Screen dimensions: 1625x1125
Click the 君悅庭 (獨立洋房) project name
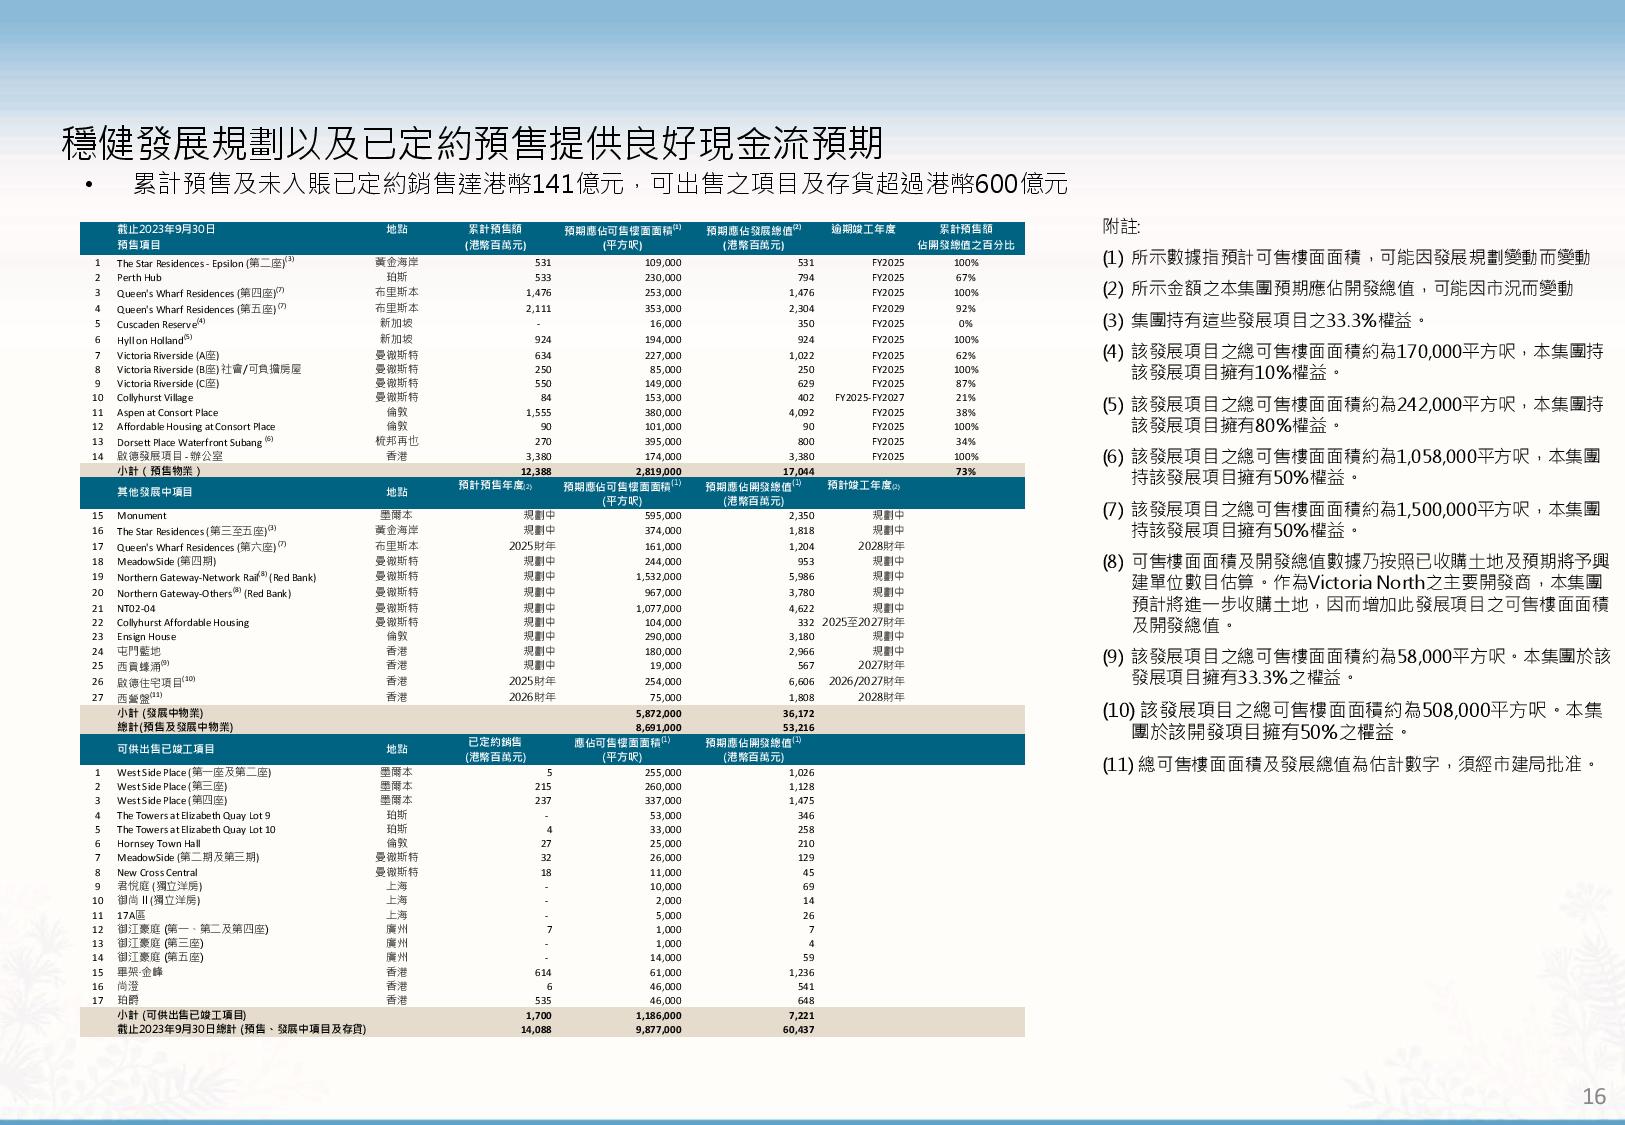click(x=159, y=886)
